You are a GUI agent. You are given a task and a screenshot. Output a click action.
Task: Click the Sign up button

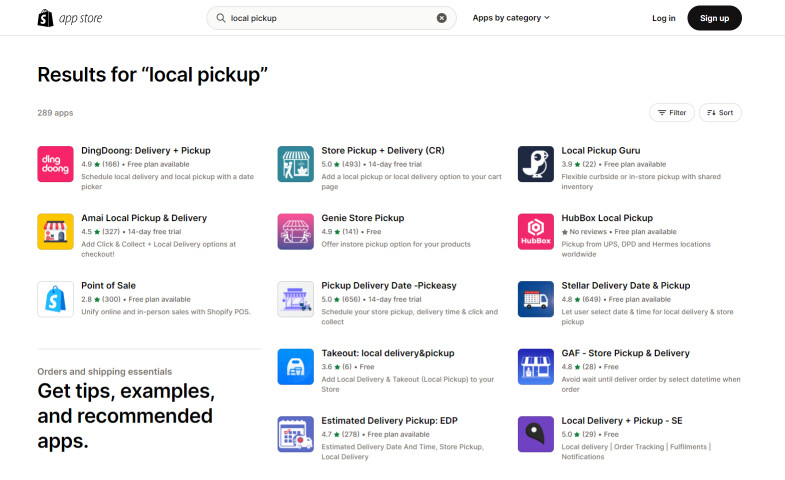click(x=714, y=18)
